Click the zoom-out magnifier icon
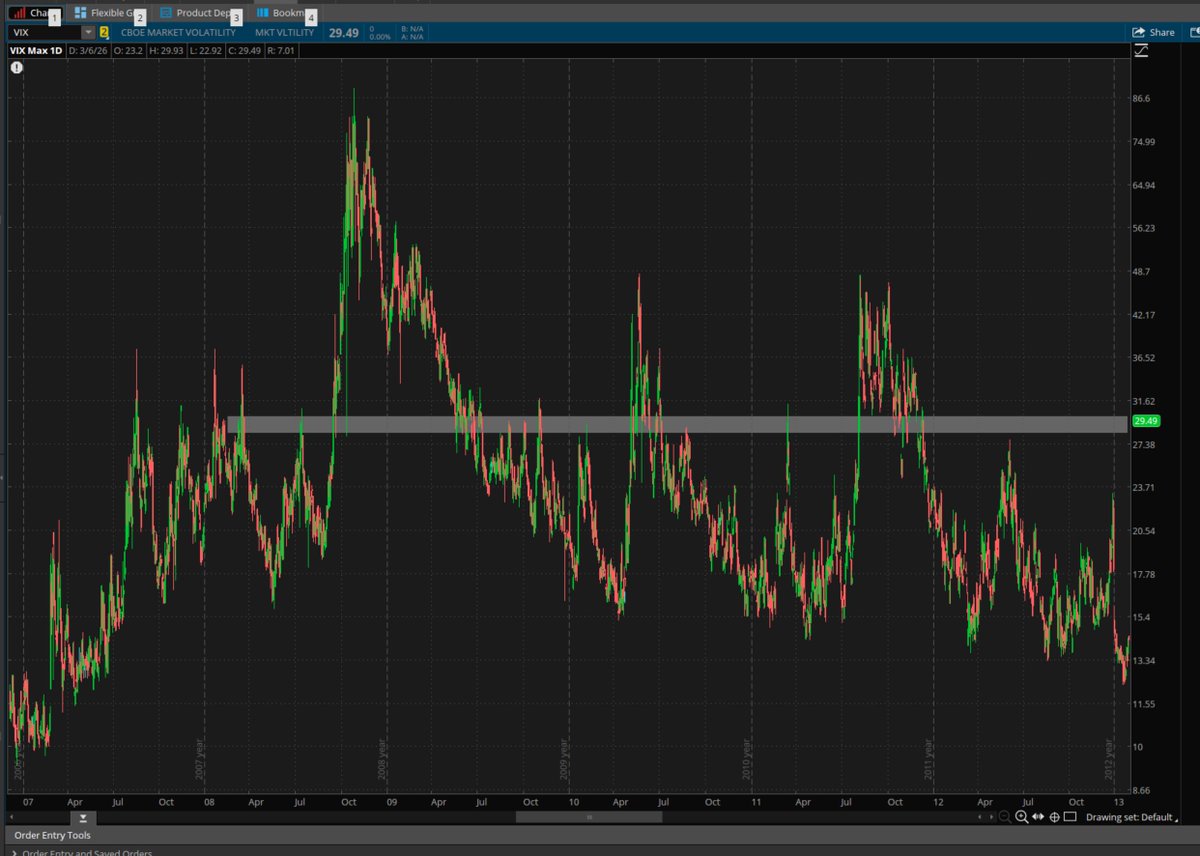This screenshot has height=856, width=1200. [x=1004, y=817]
